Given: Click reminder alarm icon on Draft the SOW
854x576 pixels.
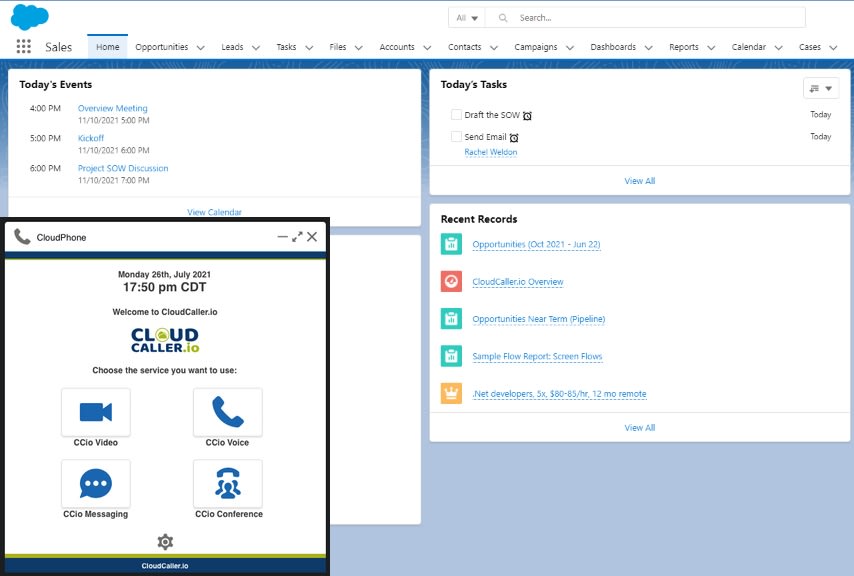Looking at the screenshot, I should (527, 116).
